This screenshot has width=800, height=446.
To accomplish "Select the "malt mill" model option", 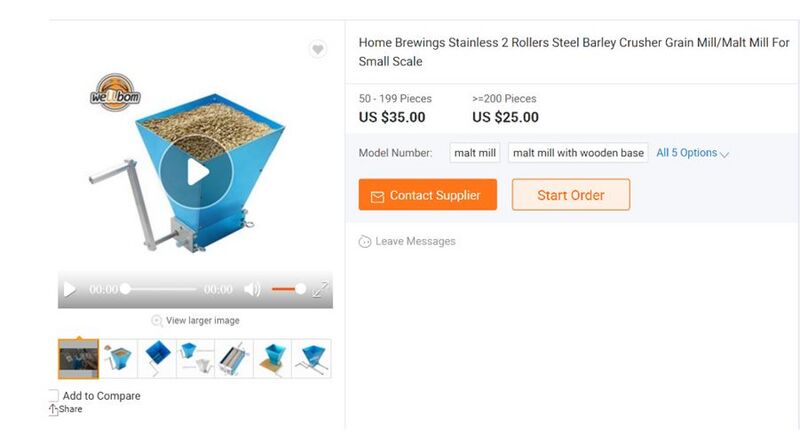I will point(475,153).
